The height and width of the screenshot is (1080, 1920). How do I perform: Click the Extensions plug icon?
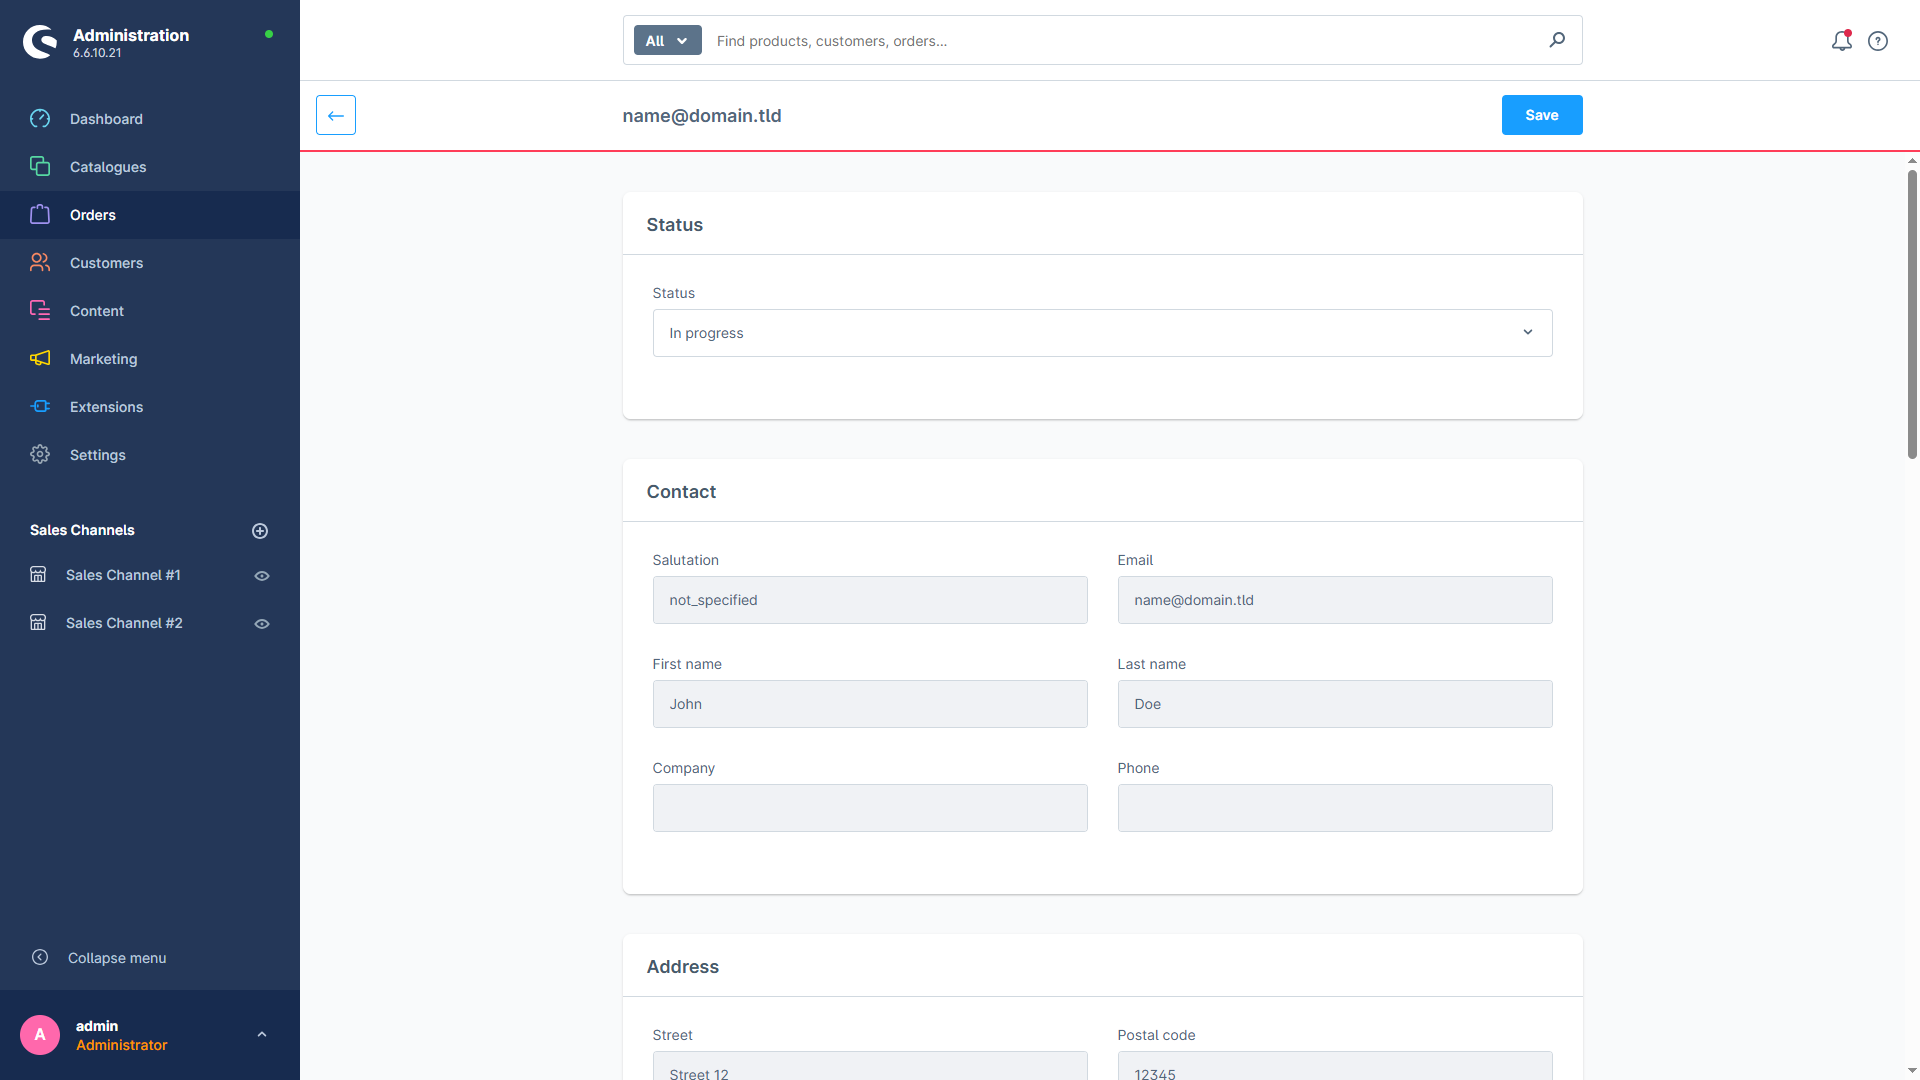tap(40, 407)
